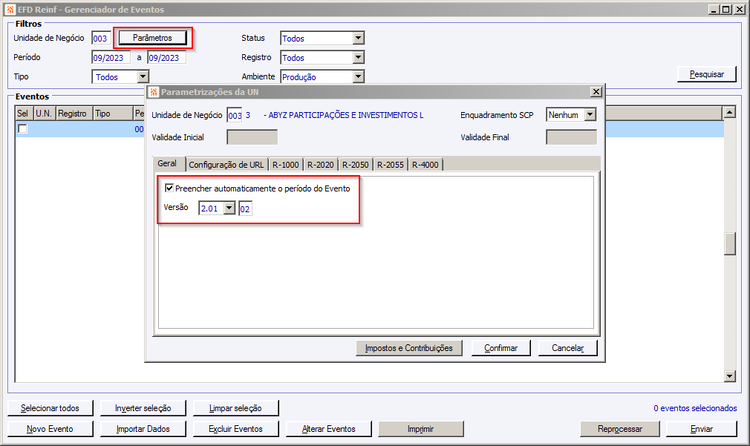Close the EFD Reinf main window
Screen dimensions: 750x446
[x=739, y=9]
